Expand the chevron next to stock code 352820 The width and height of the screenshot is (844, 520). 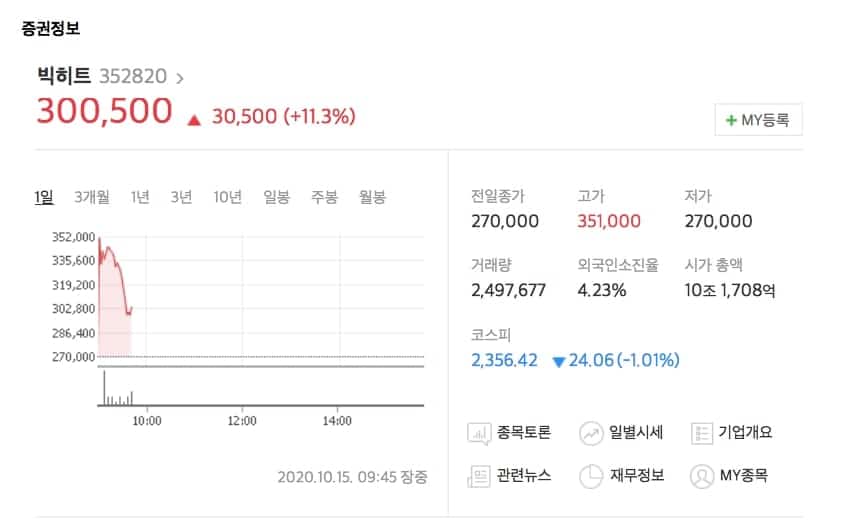pos(180,77)
